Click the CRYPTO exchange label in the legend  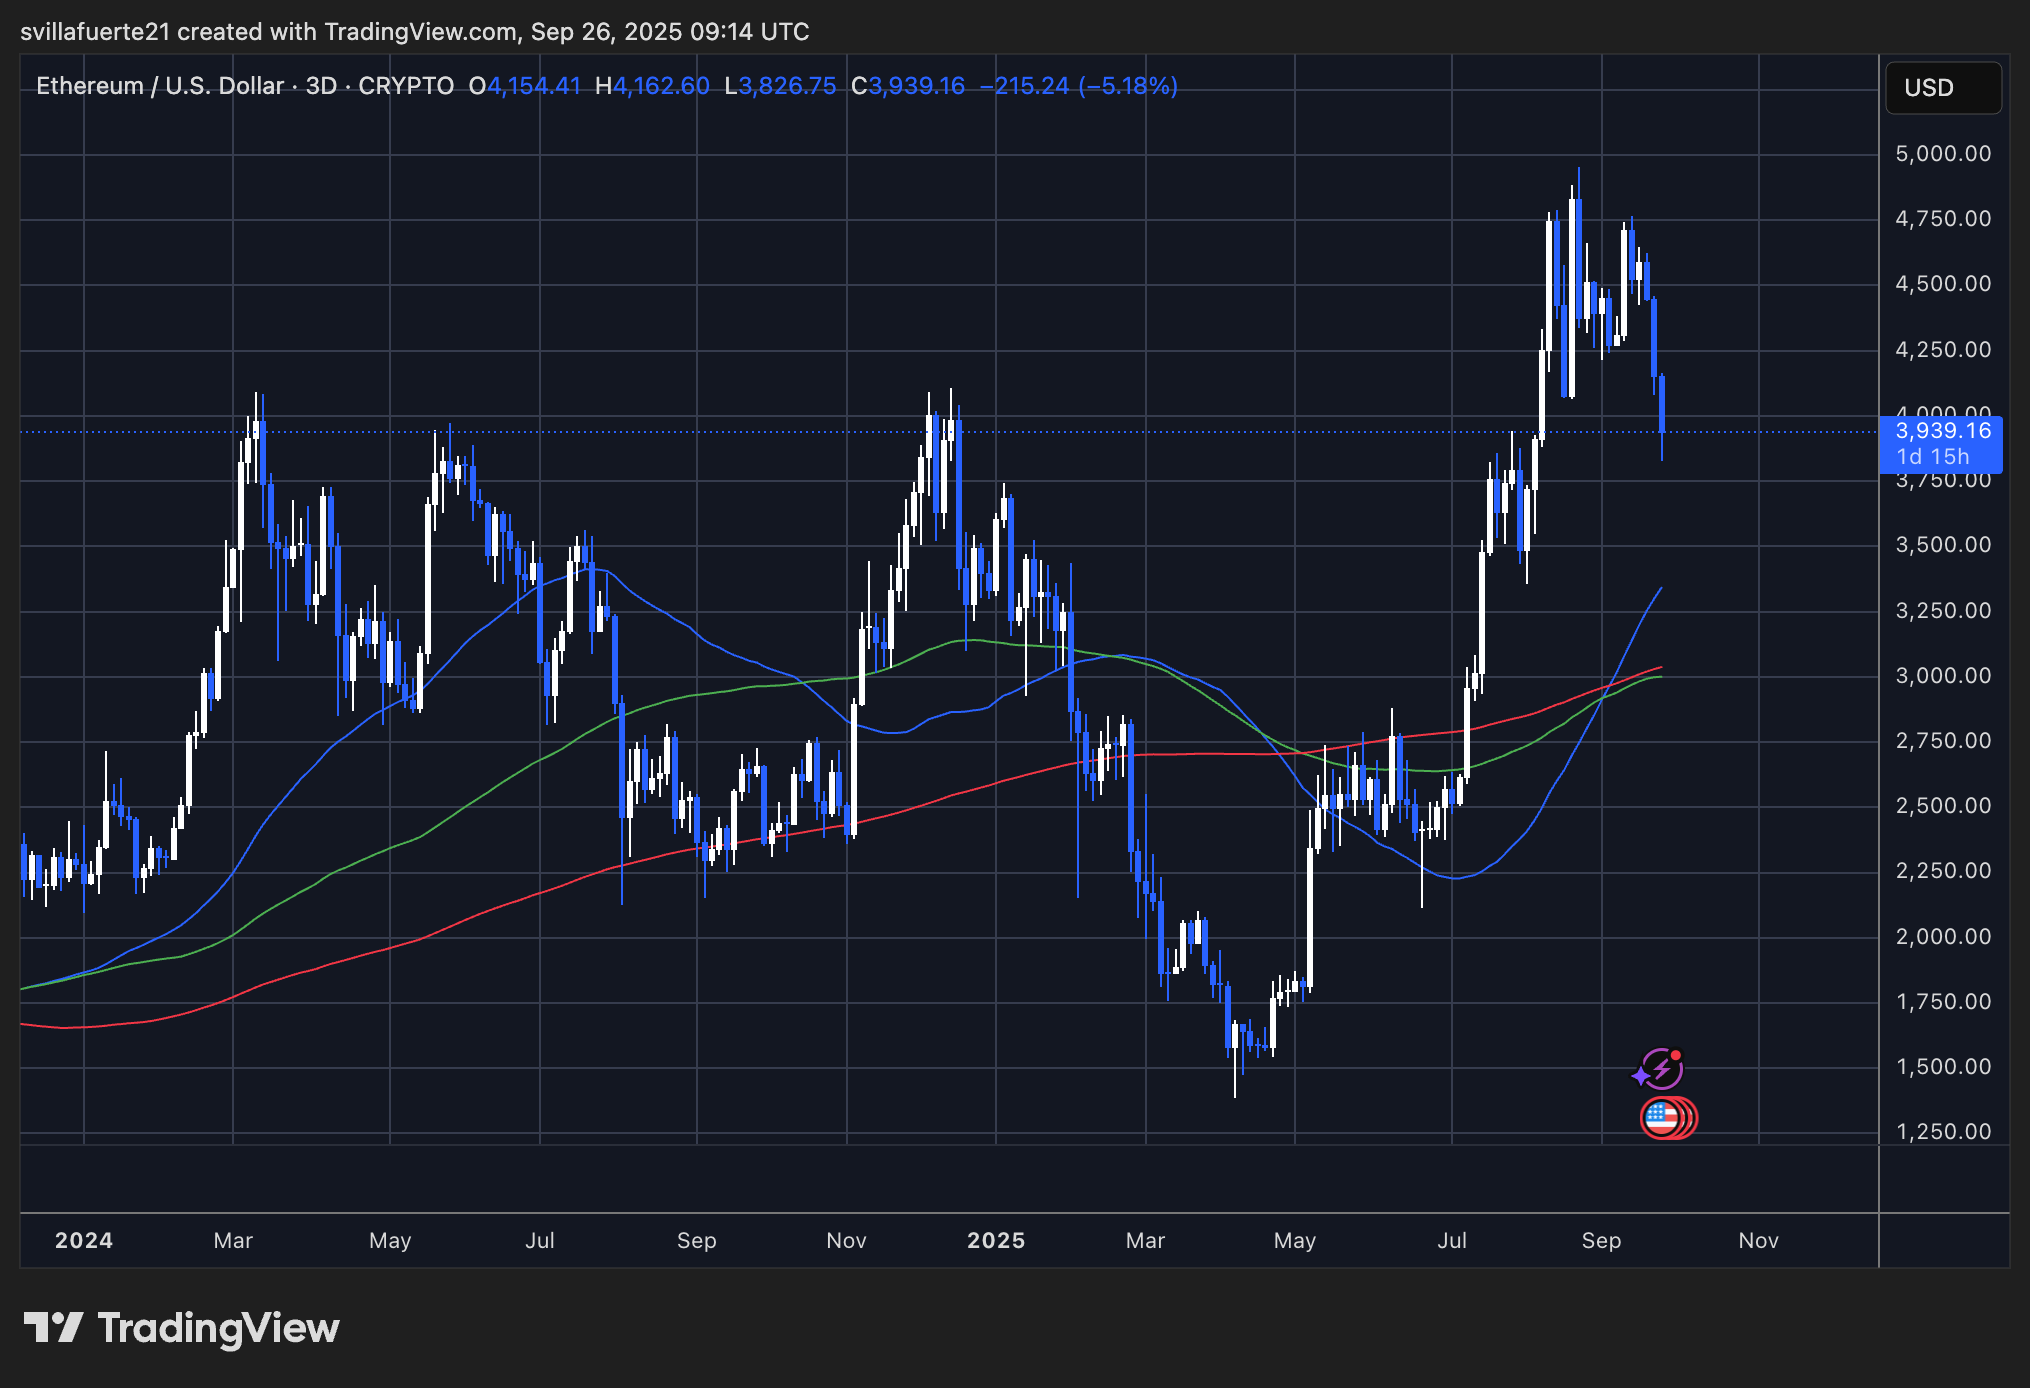405,86
